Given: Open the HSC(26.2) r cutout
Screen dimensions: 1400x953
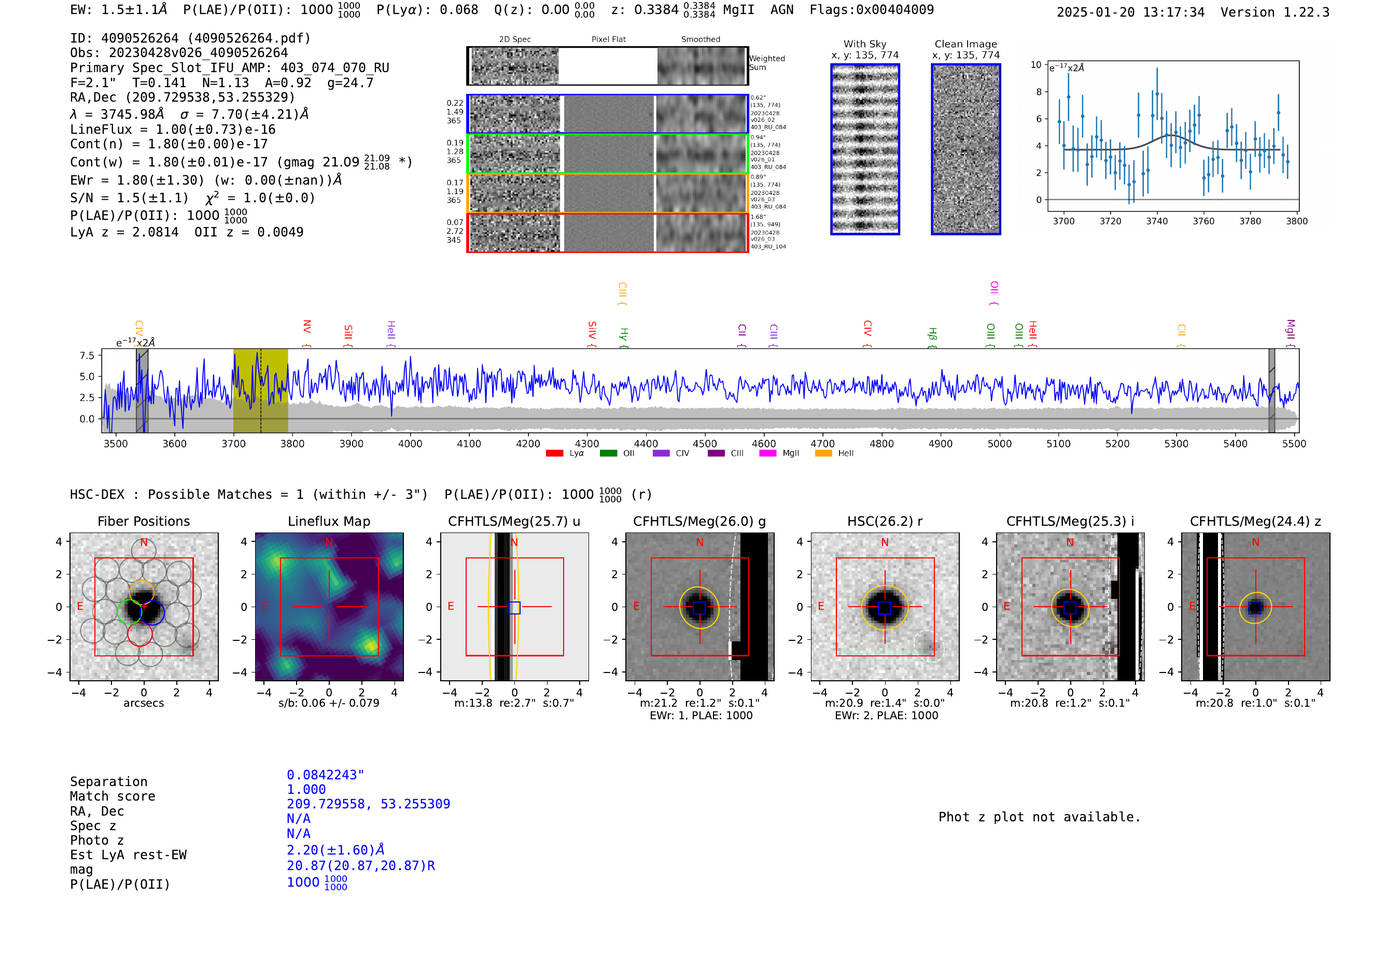Looking at the screenshot, I should point(885,607).
